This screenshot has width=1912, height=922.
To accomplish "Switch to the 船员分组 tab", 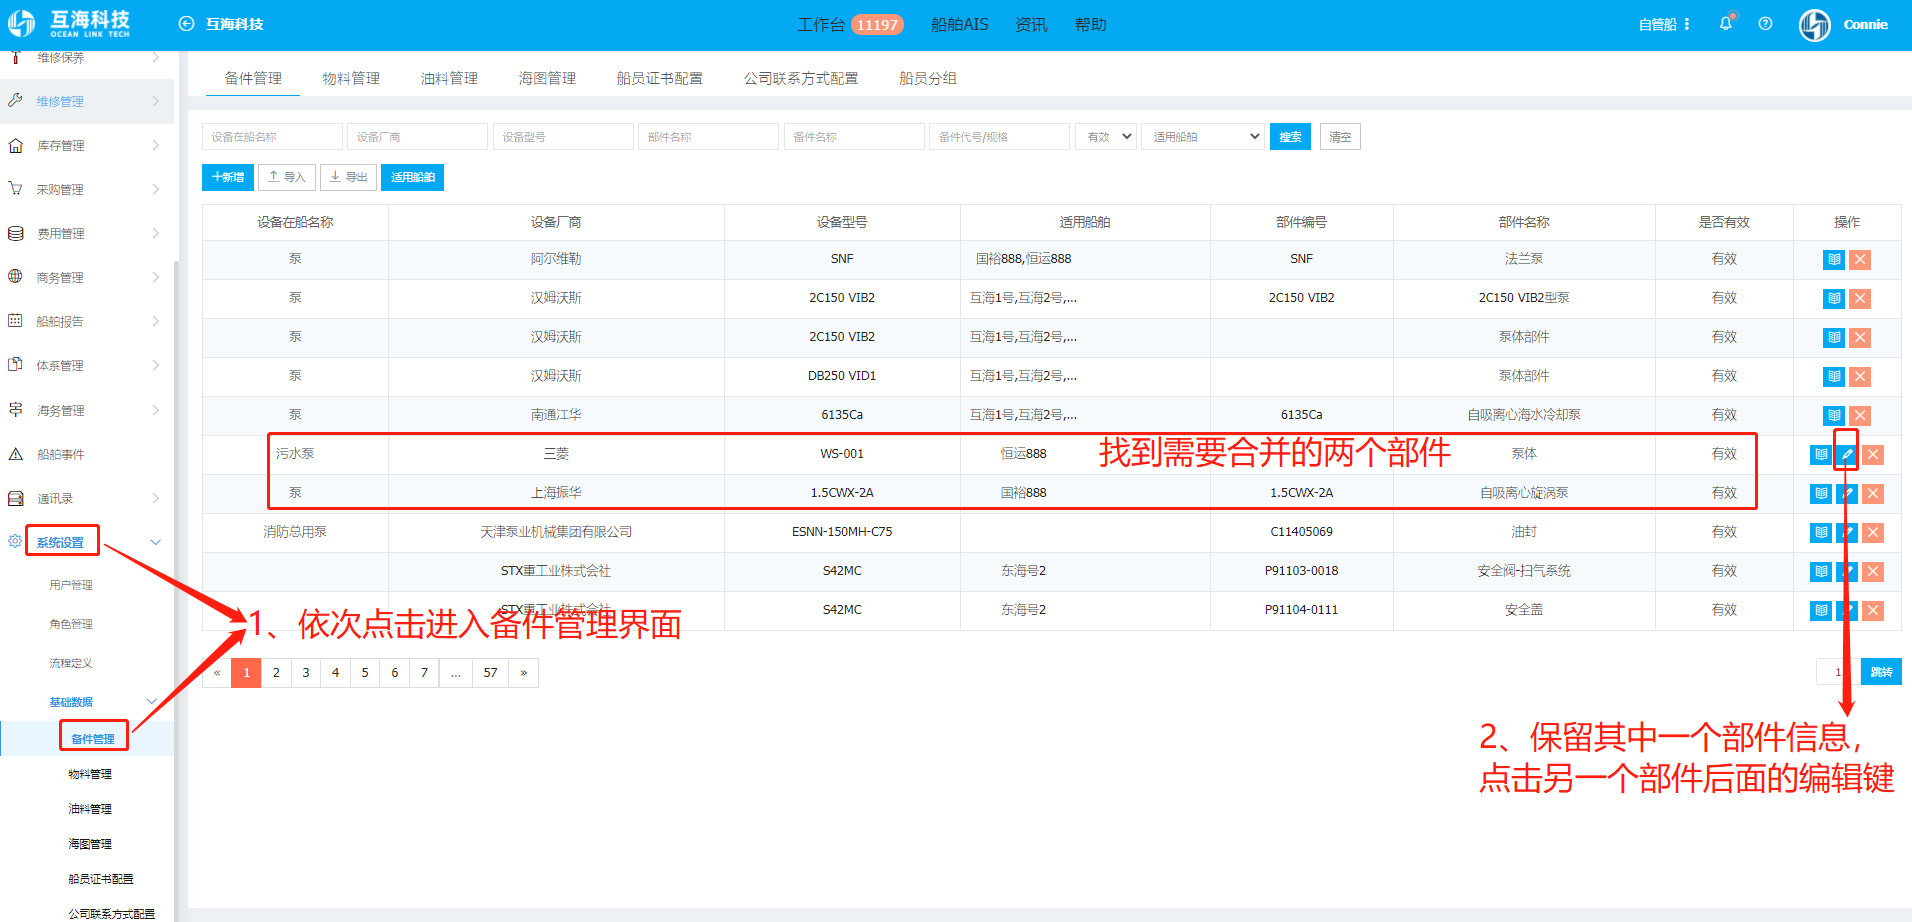I will pyautogui.click(x=928, y=78).
